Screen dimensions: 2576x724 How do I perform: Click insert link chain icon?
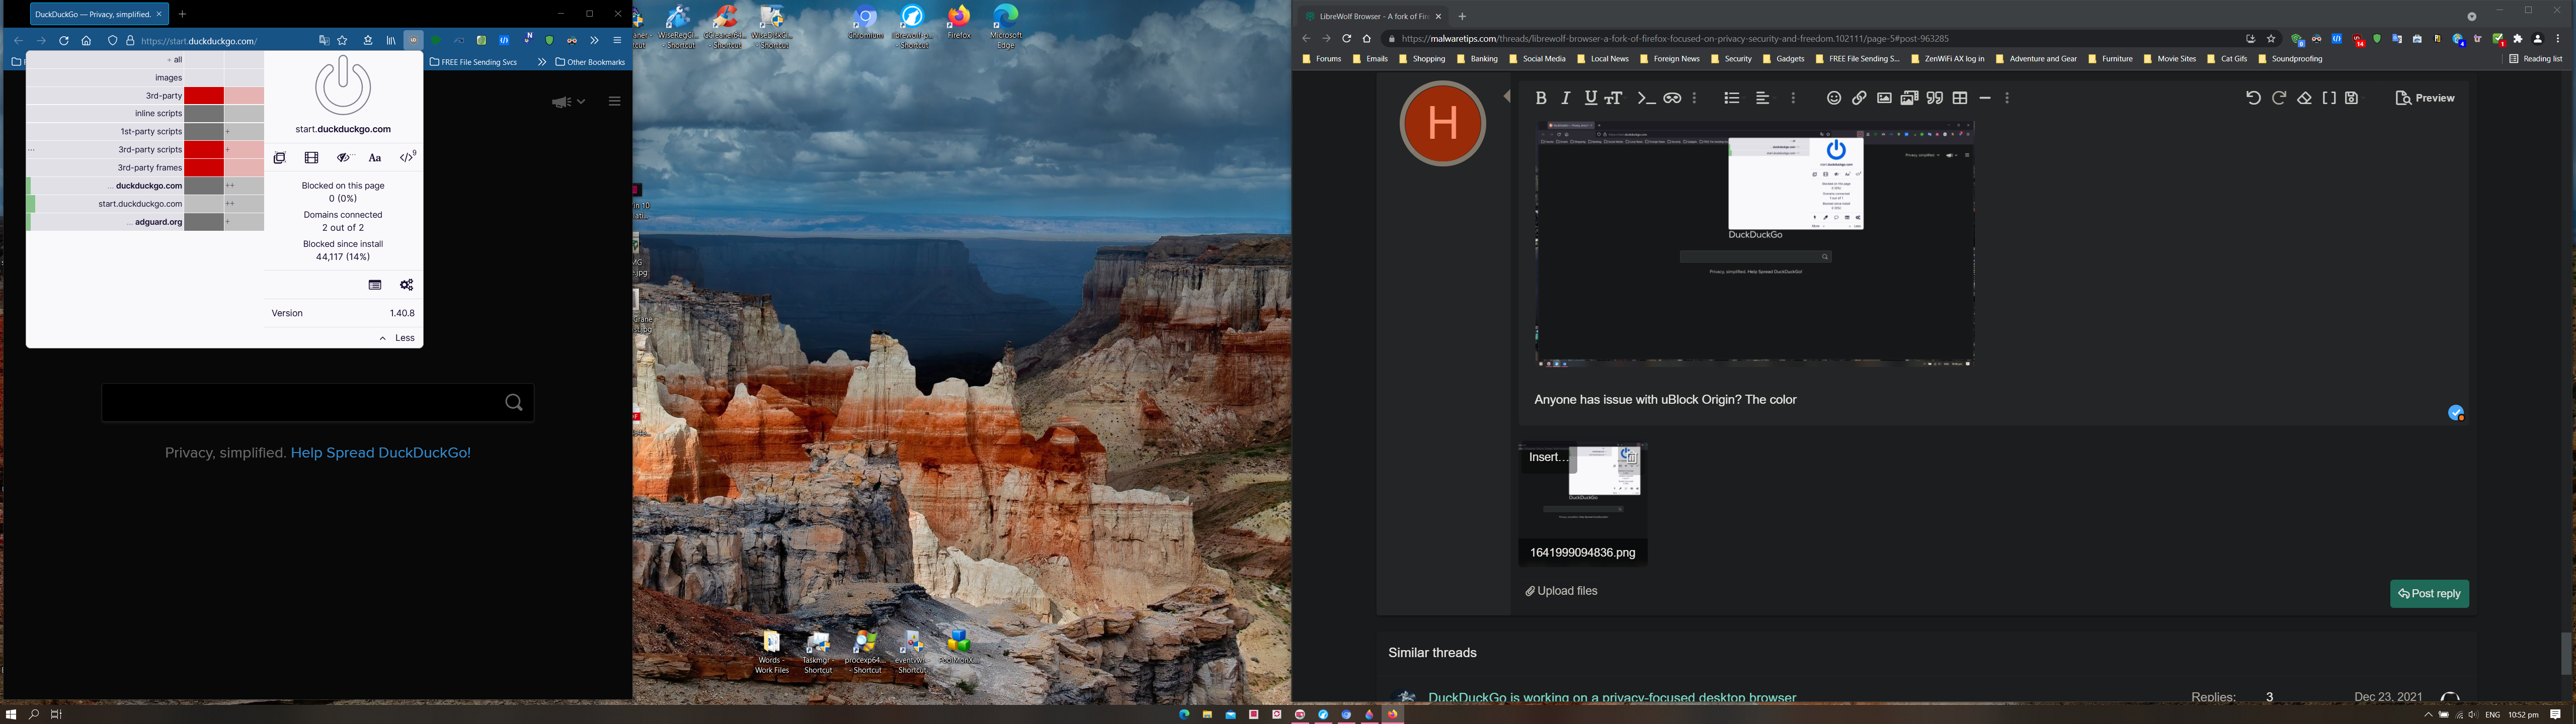point(1859,98)
